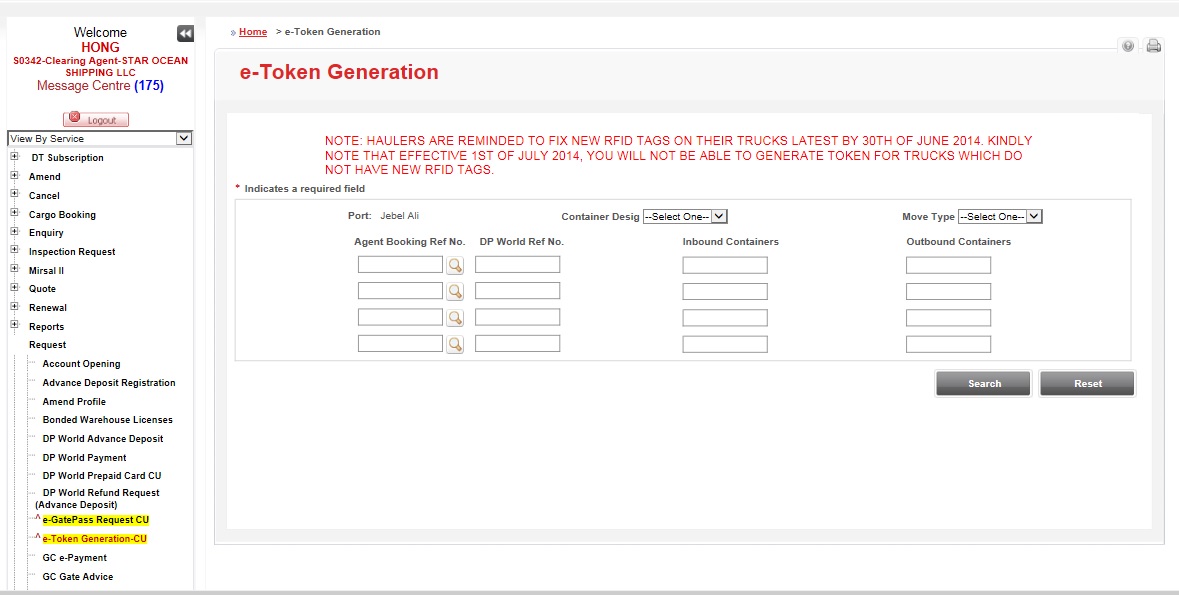Viewport: 1179px width, 595px height.
Task: Print the page using the printer icon
Action: 1153,46
